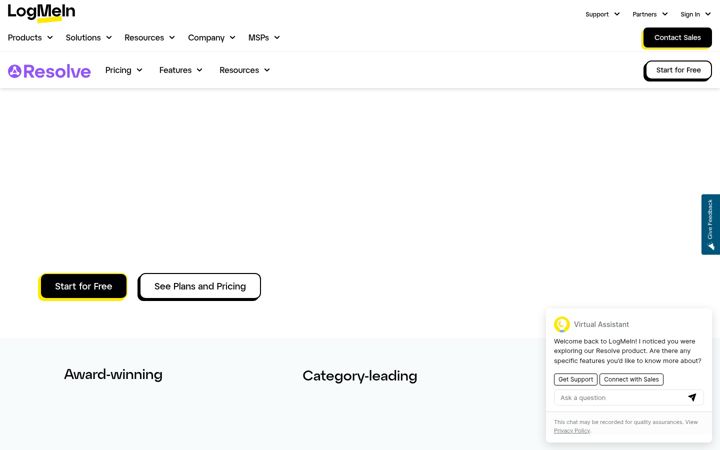
Task: Click Get Support in the chat
Action: 575,379
